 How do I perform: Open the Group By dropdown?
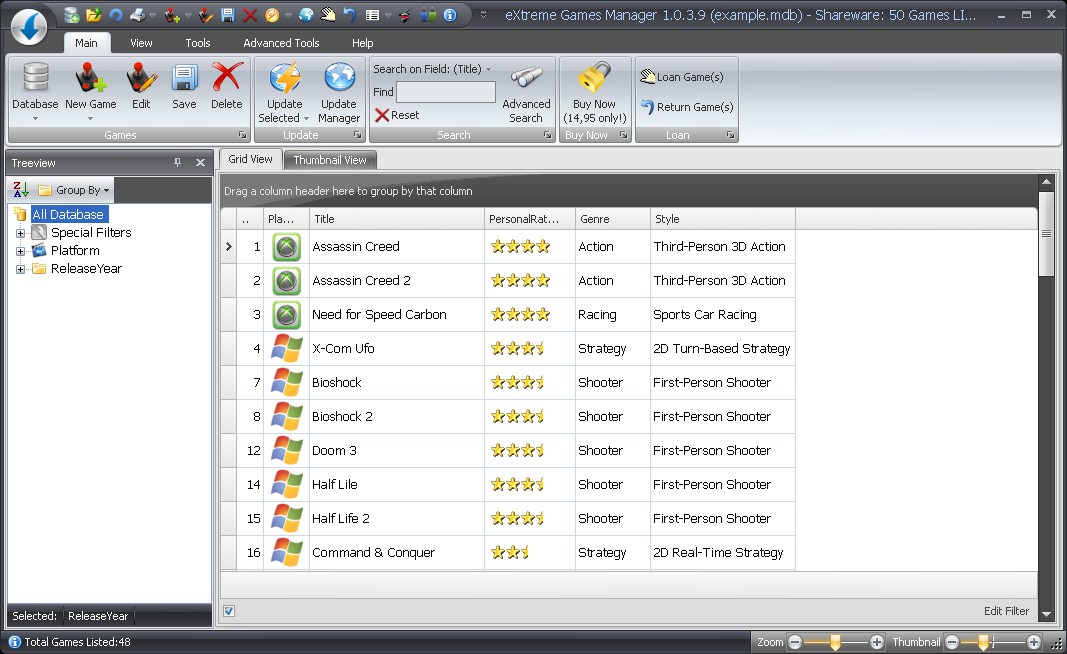[73, 190]
